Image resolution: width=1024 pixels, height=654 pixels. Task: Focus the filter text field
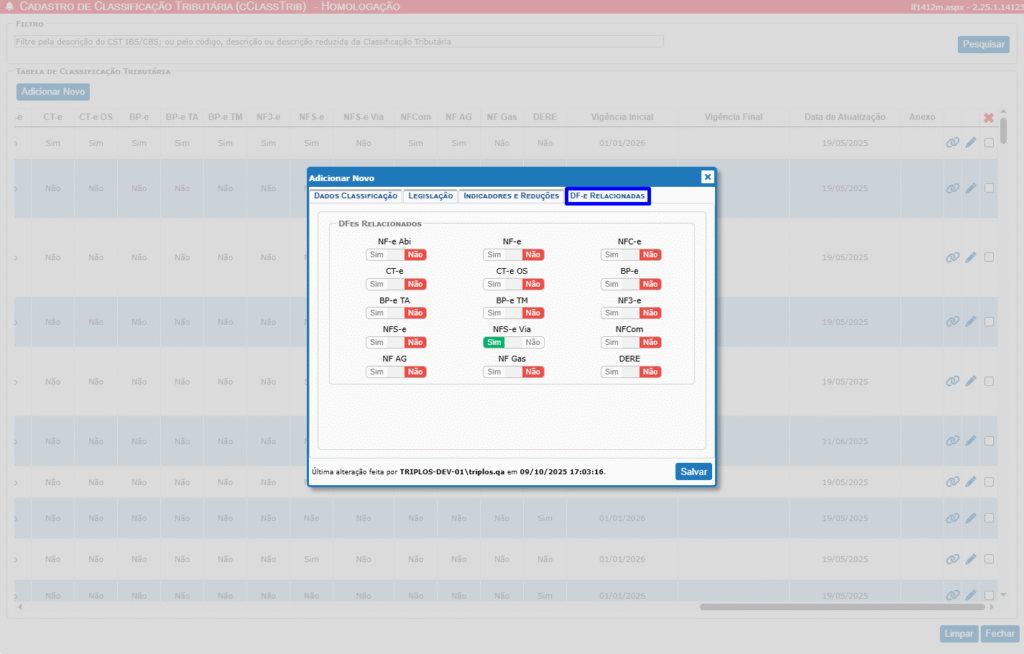pos(338,42)
